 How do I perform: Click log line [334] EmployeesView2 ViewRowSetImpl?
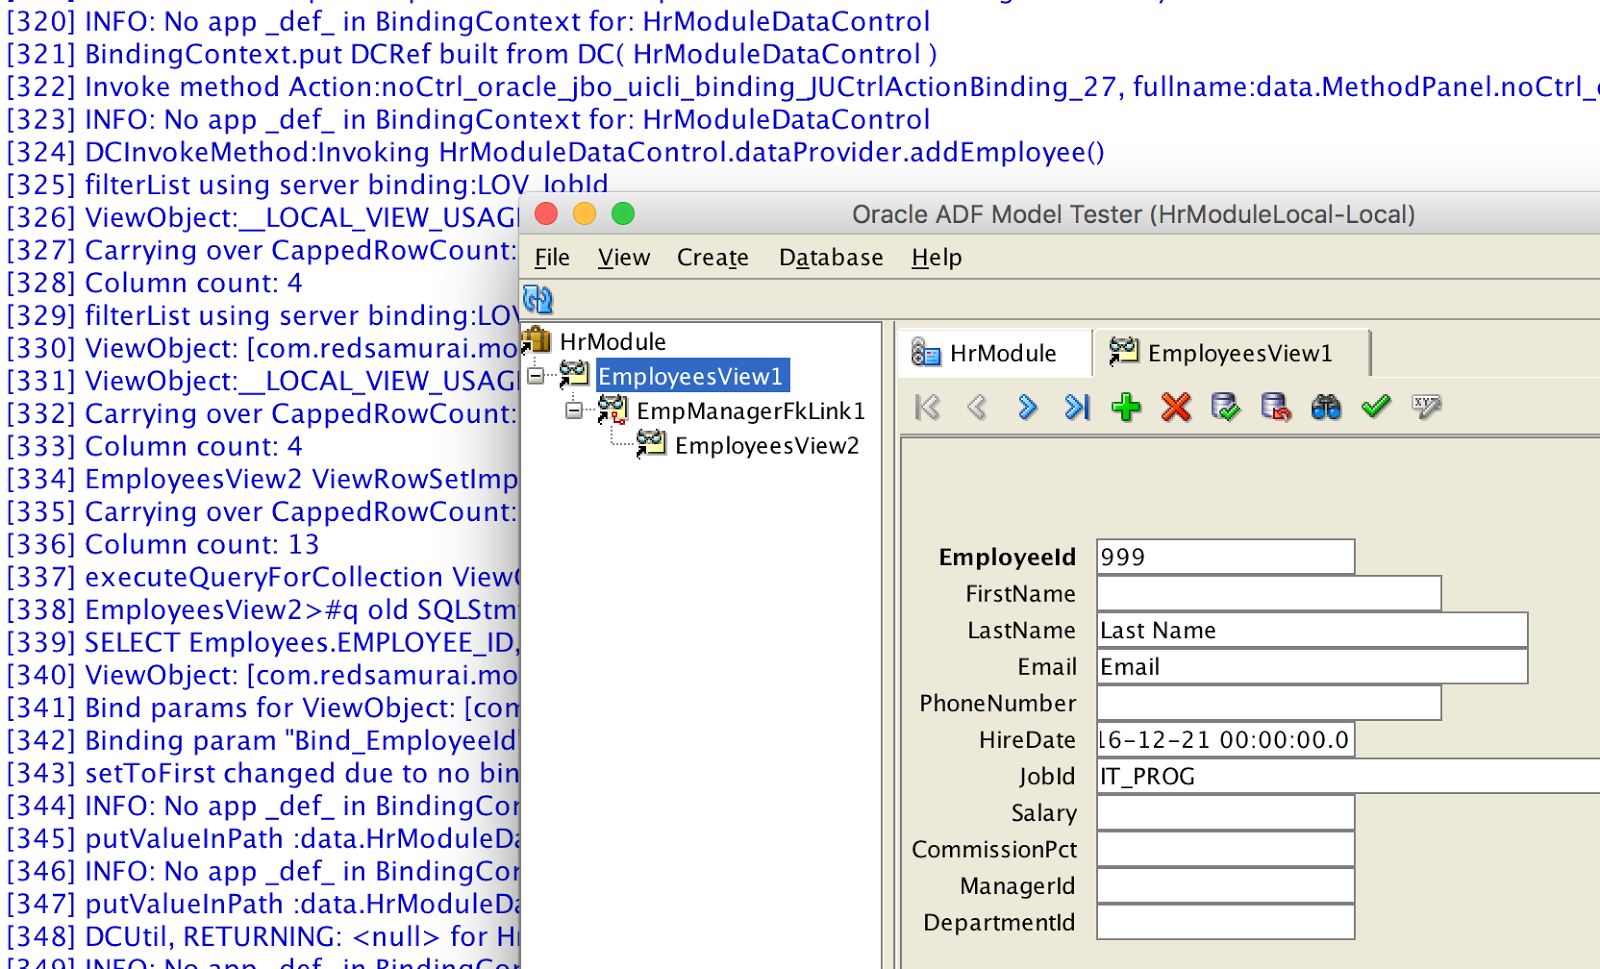pyautogui.click(x=263, y=479)
